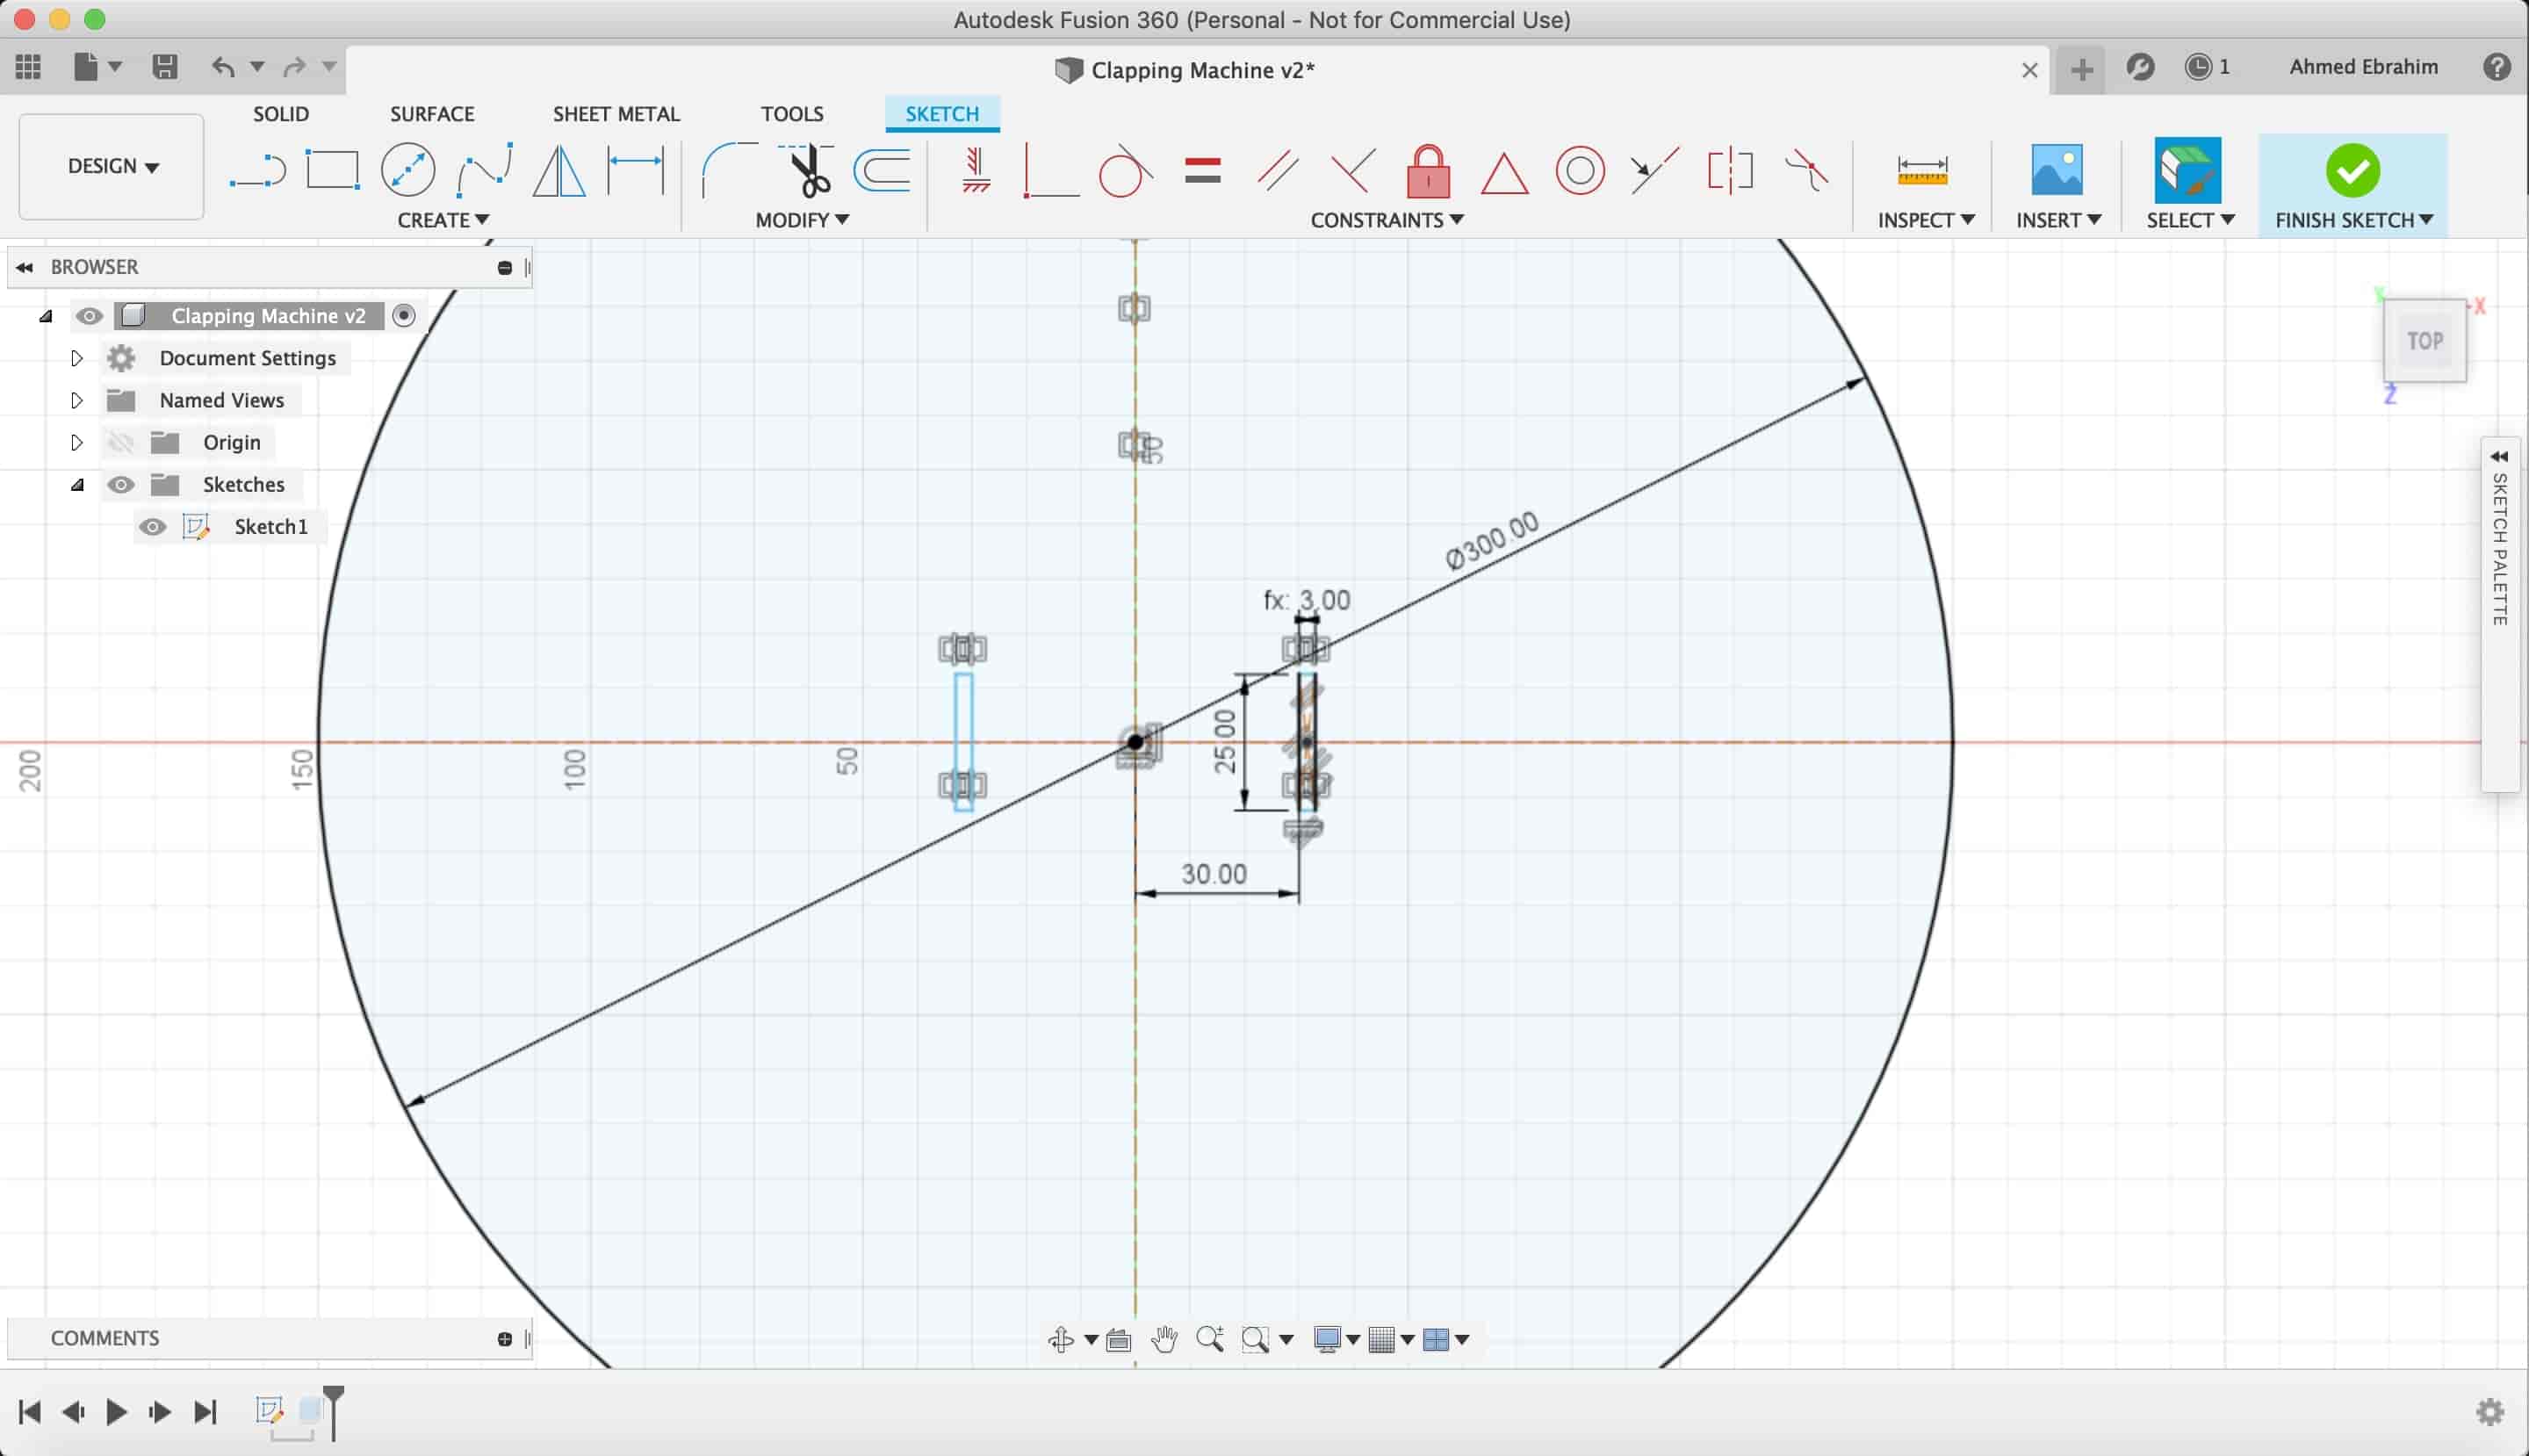Click FINISH SKETCH button

click(x=2352, y=186)
